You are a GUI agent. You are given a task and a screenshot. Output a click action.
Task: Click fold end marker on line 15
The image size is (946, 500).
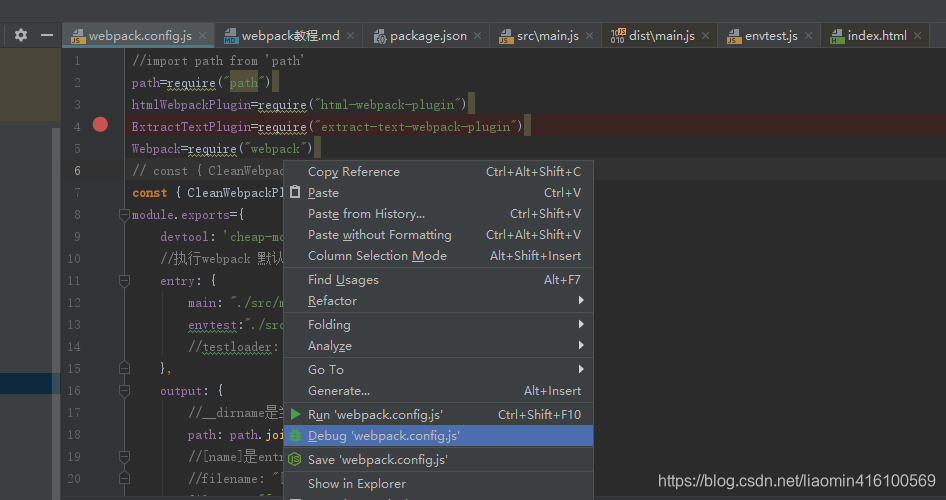point(124,368)
